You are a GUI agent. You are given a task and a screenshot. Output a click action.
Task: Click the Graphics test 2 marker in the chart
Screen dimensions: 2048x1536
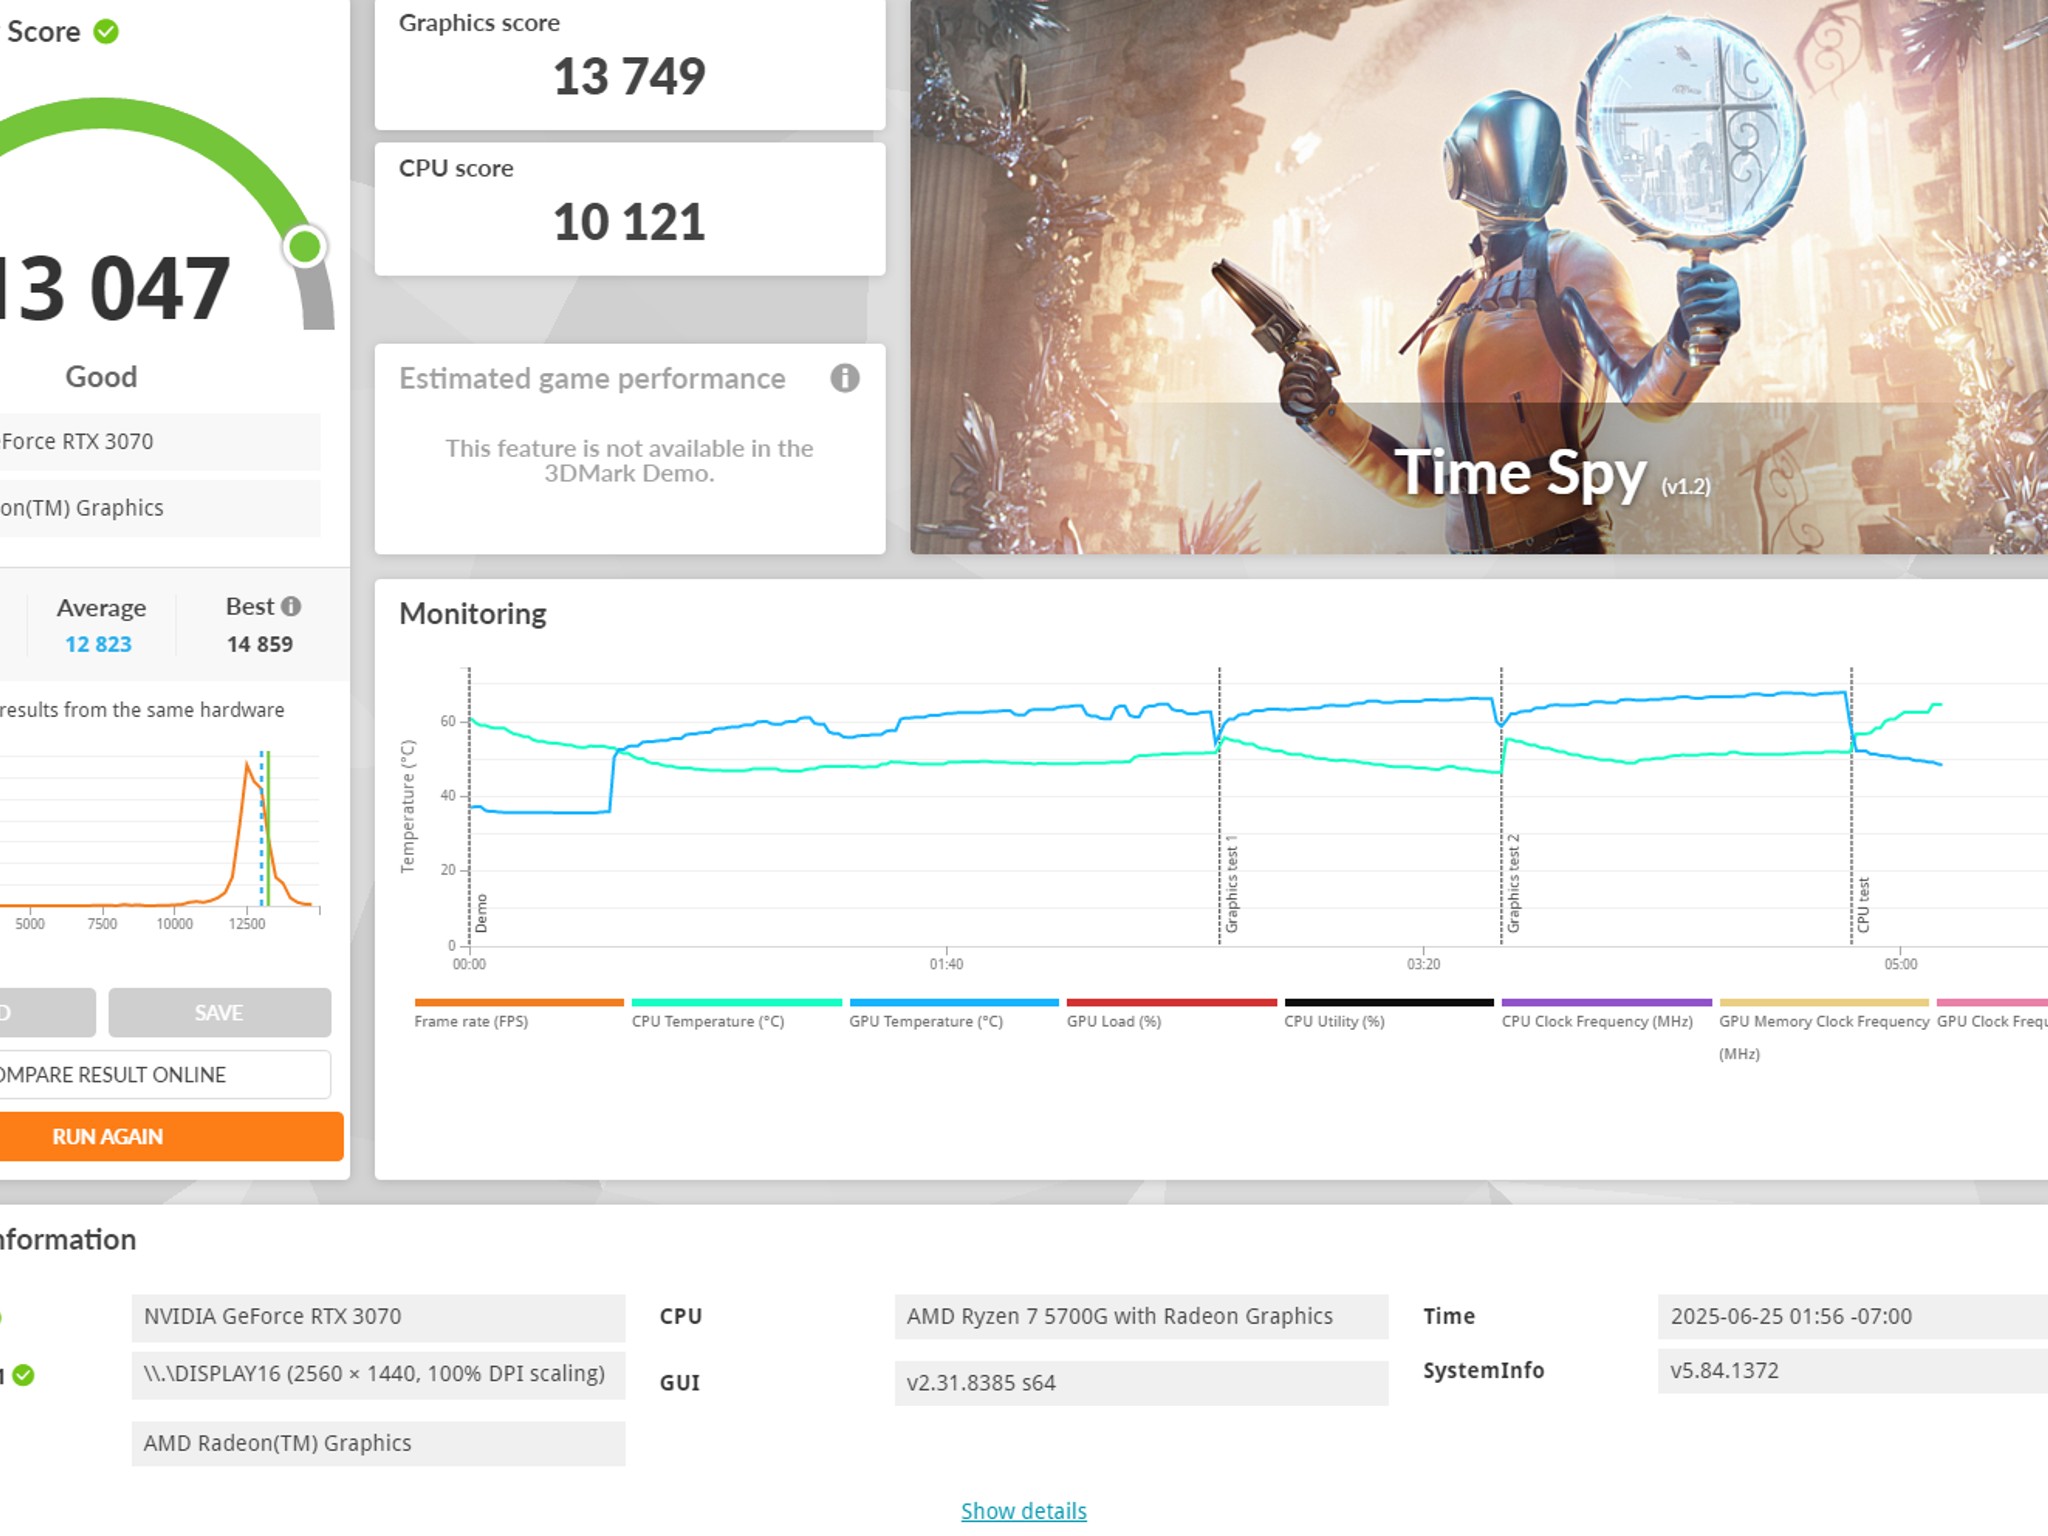(1513, 884)
